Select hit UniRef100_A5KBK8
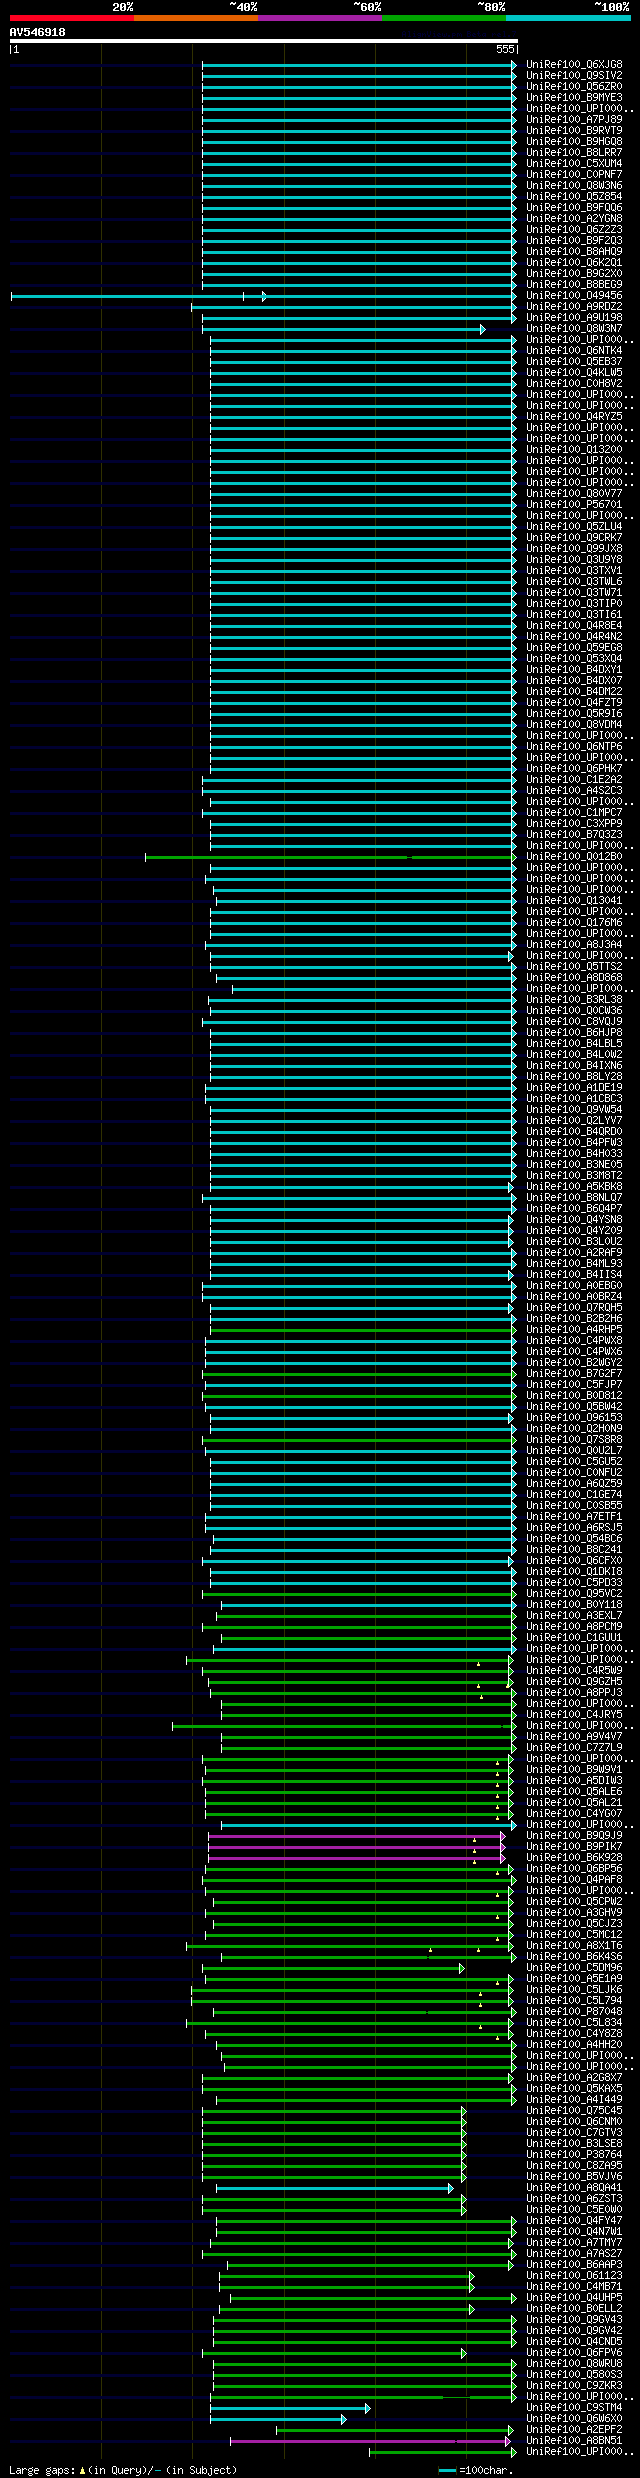Viewport: 640px width, 2478px height. 574,1186
